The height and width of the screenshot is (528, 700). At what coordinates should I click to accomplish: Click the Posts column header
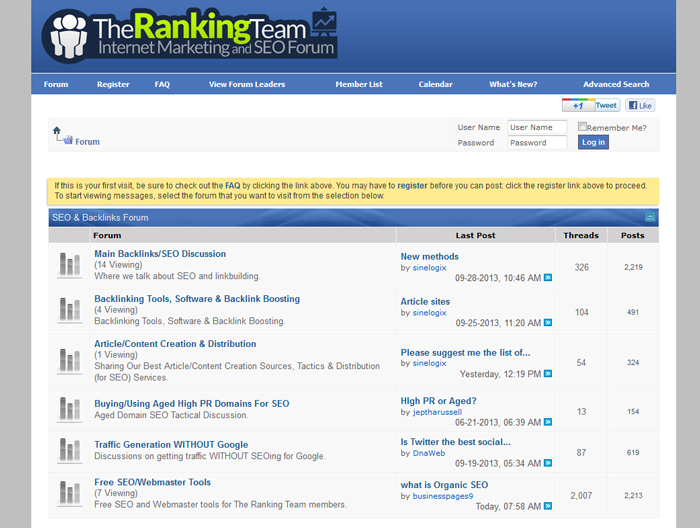633,236
